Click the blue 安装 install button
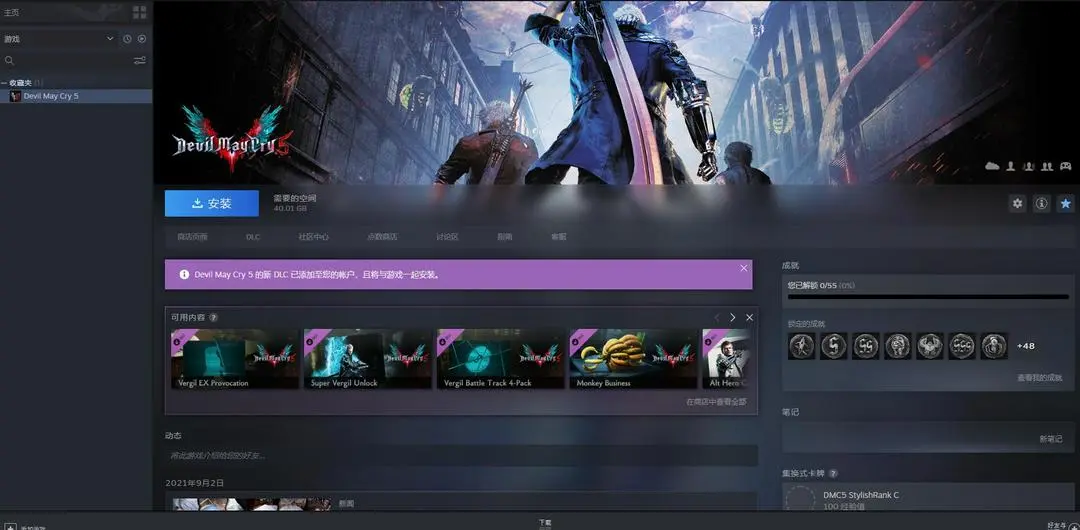1080x530 pixels. tap(211, 203)
